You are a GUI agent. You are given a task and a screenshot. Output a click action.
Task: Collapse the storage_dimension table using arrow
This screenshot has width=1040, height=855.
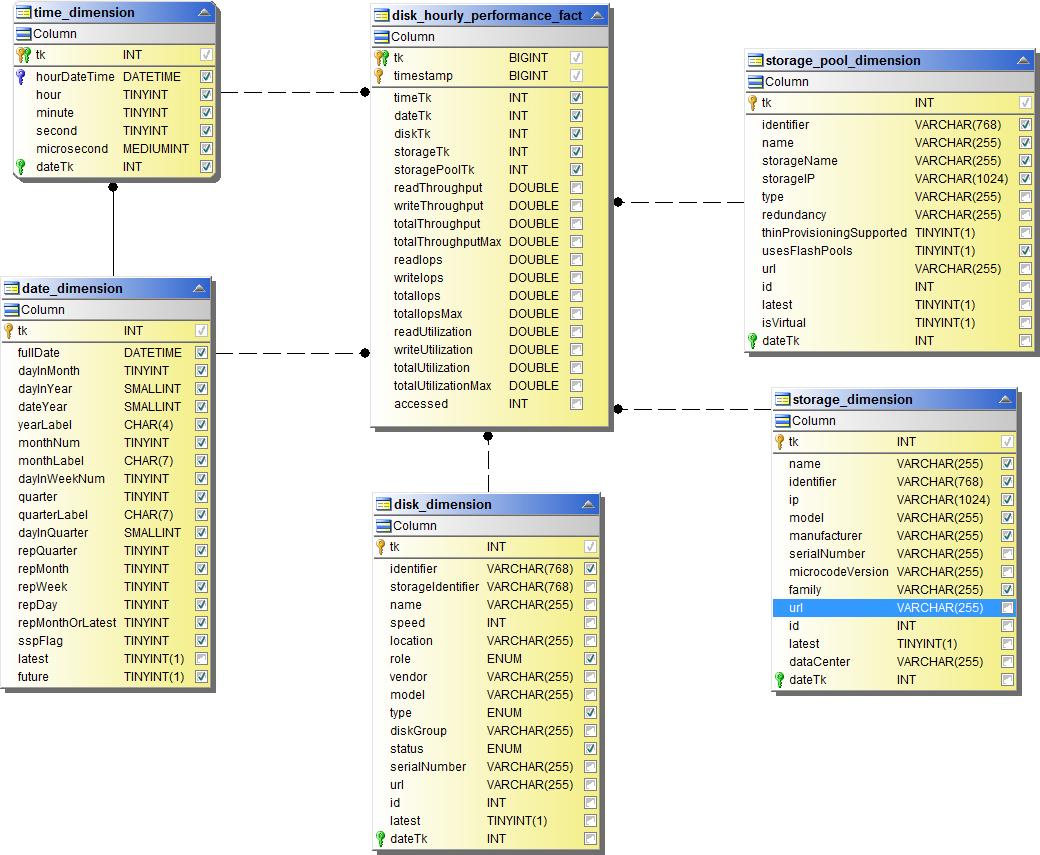point(1005,400)
